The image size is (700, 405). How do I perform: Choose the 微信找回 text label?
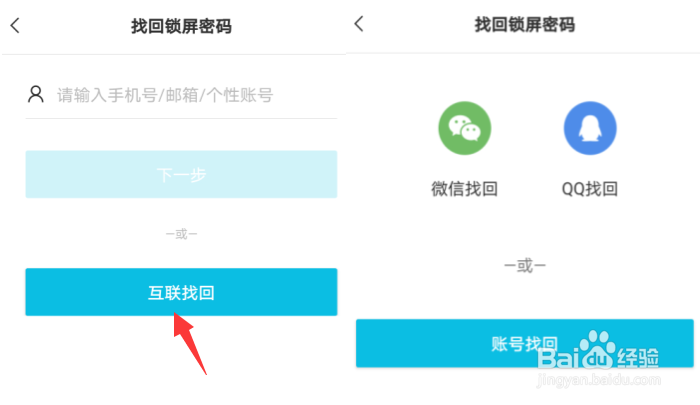(x=464, y=189)
